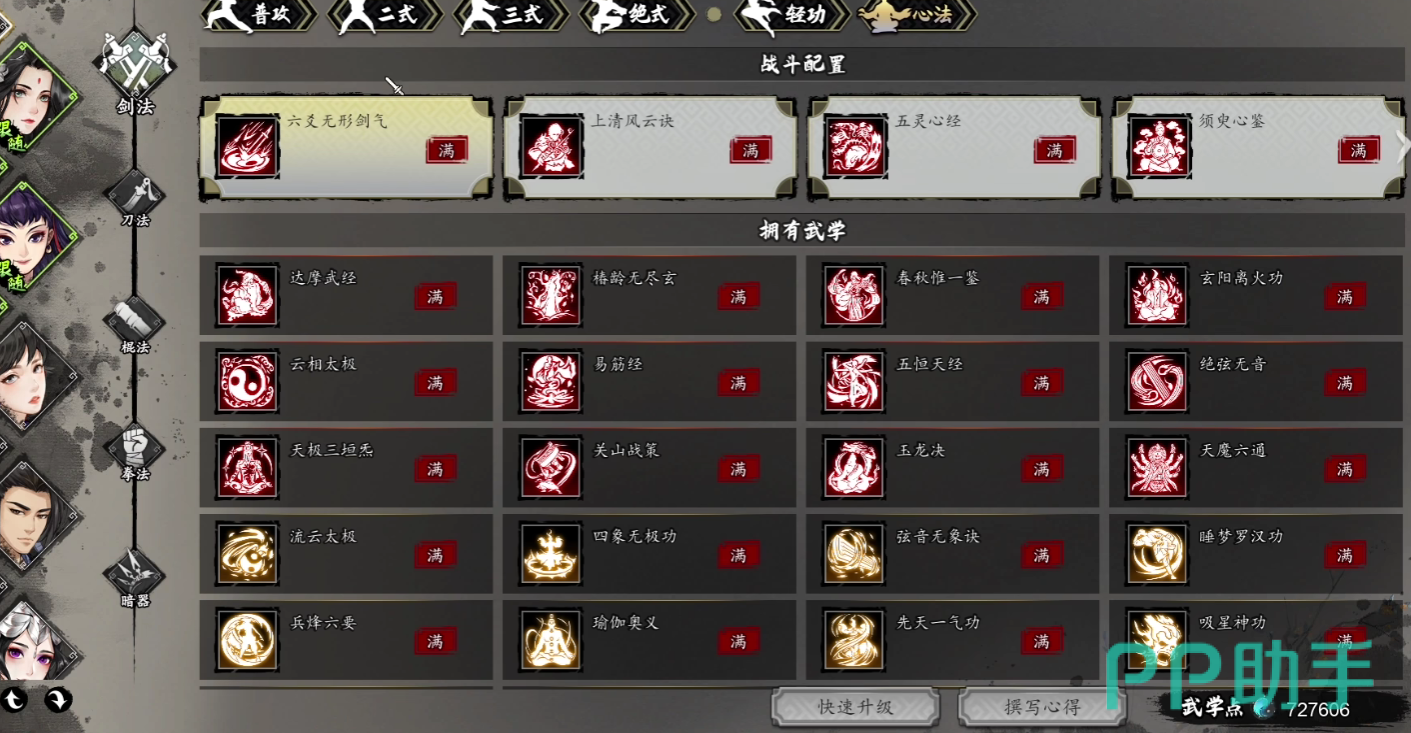Select the equipped 六爻无形剑气 slot
The image size is (1411, 733).
[346, 147]
